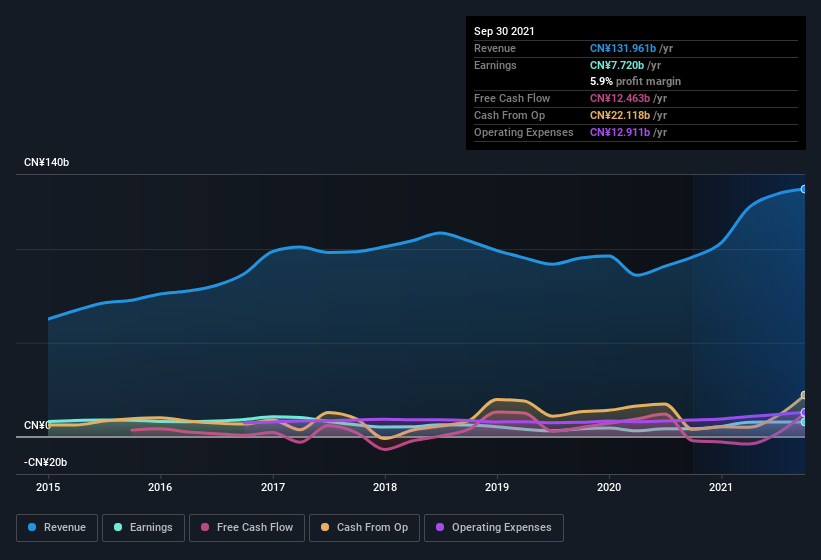Click the -CN¥20b y-axis label

pos(46,462)
